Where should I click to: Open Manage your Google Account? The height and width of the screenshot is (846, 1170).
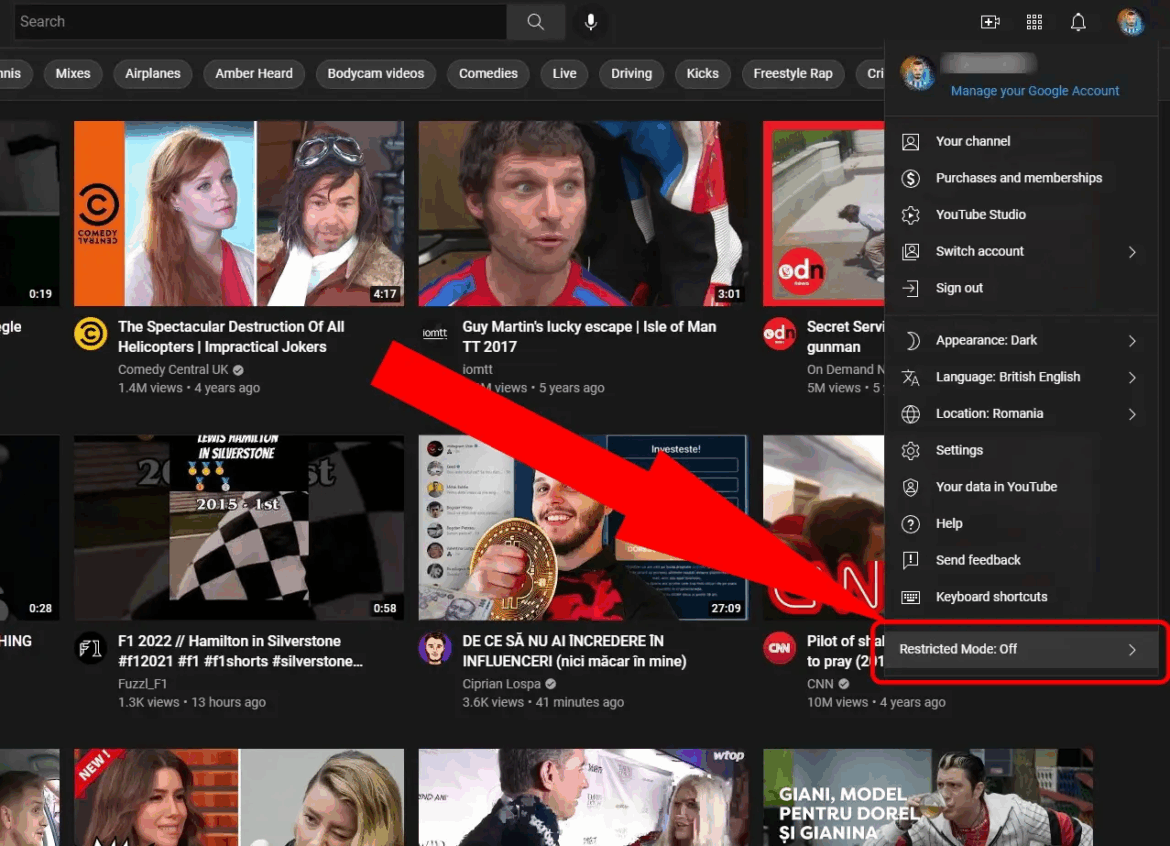click(1035, 90)
